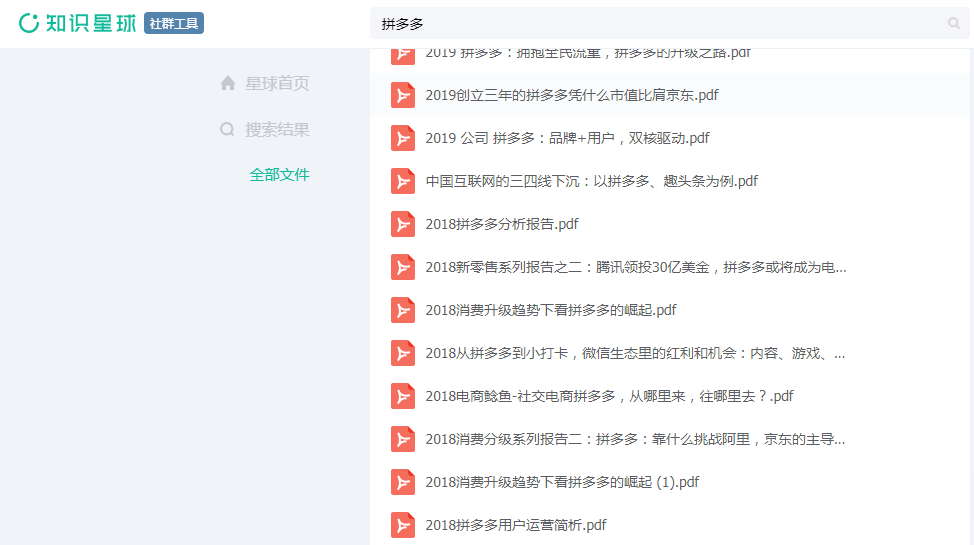The height and width of the screenshot is (545, 974).
Task: Open 2018拼多多用户运营简析.pdf
Action: click(x=516, y=525)
